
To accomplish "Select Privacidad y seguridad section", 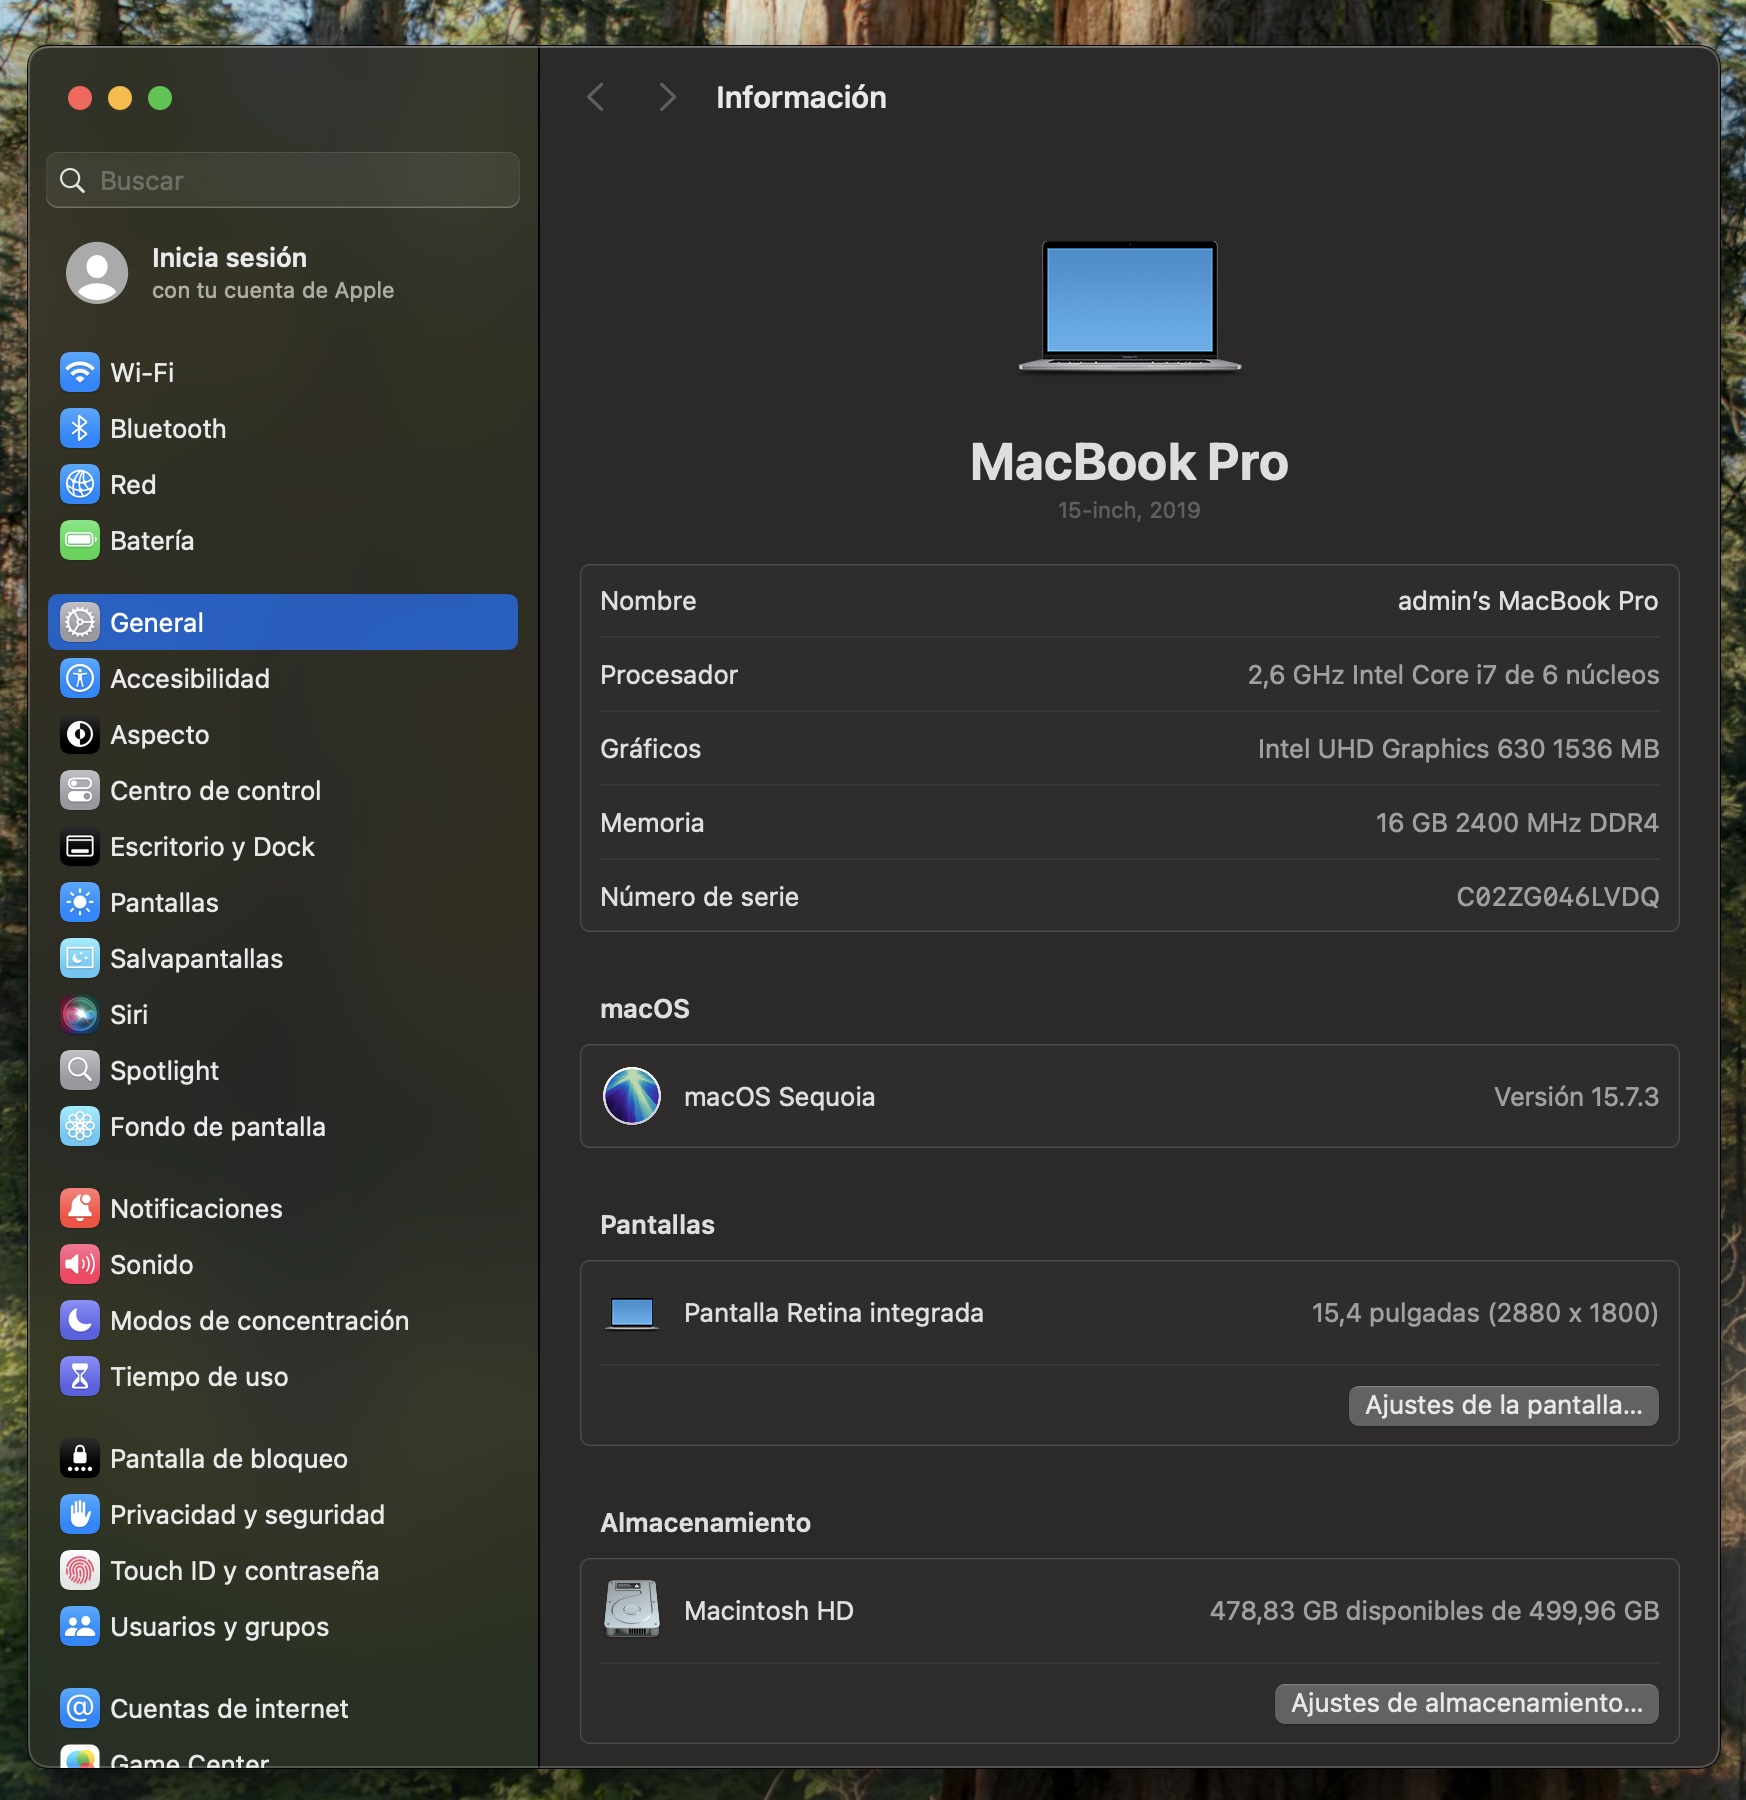I will pos(246,1515).
